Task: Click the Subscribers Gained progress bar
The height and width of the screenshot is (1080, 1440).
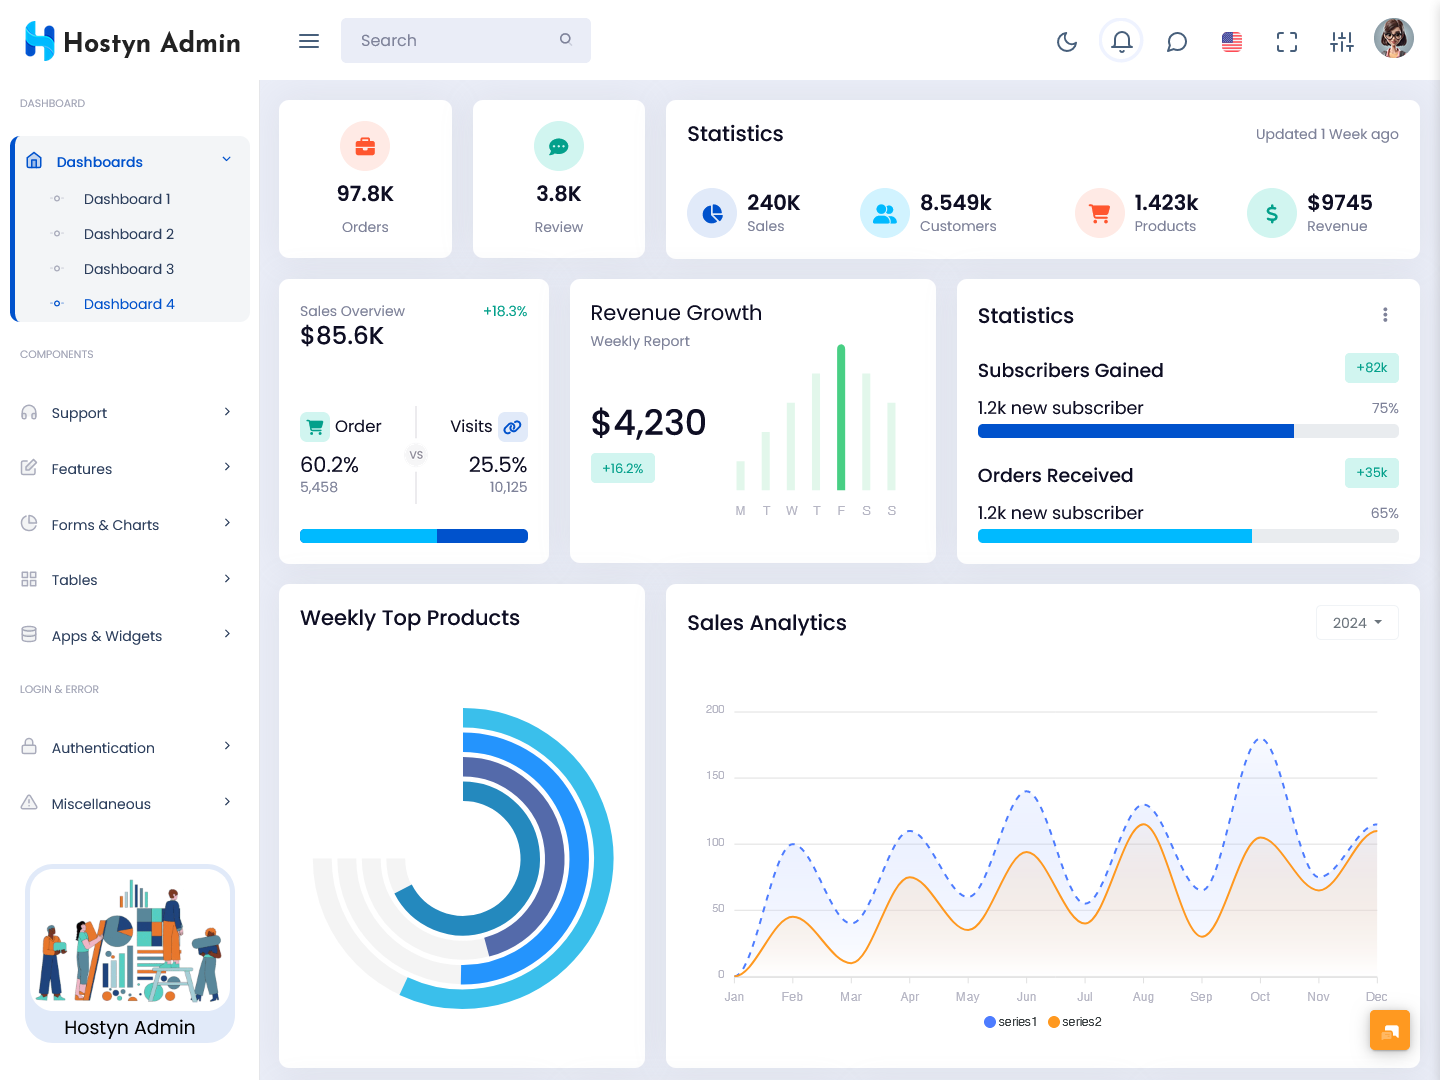Action: click(1187, 431)
